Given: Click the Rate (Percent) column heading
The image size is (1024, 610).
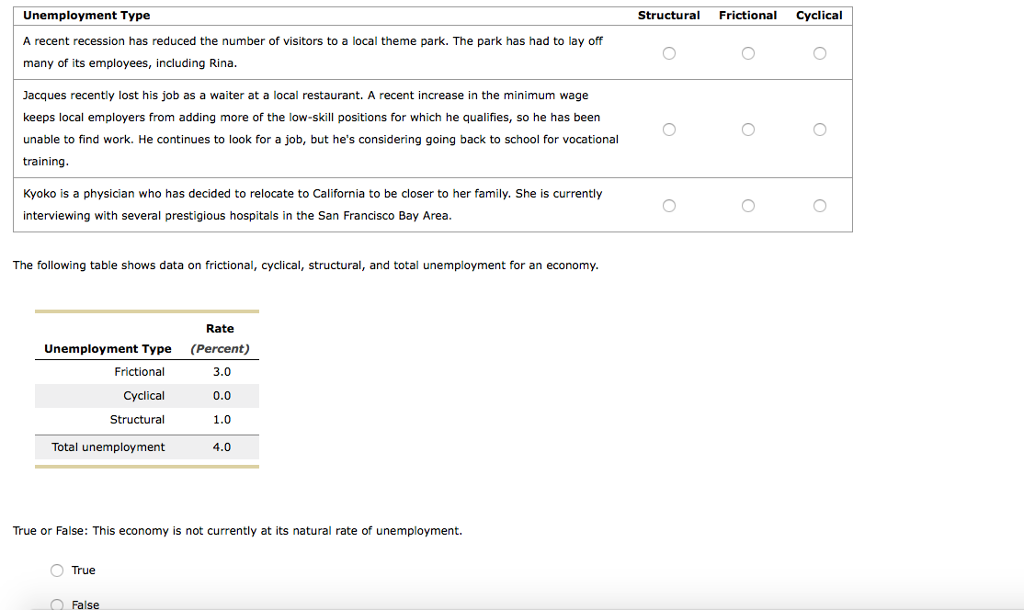Looking at the screenshot, I should 220,338.
